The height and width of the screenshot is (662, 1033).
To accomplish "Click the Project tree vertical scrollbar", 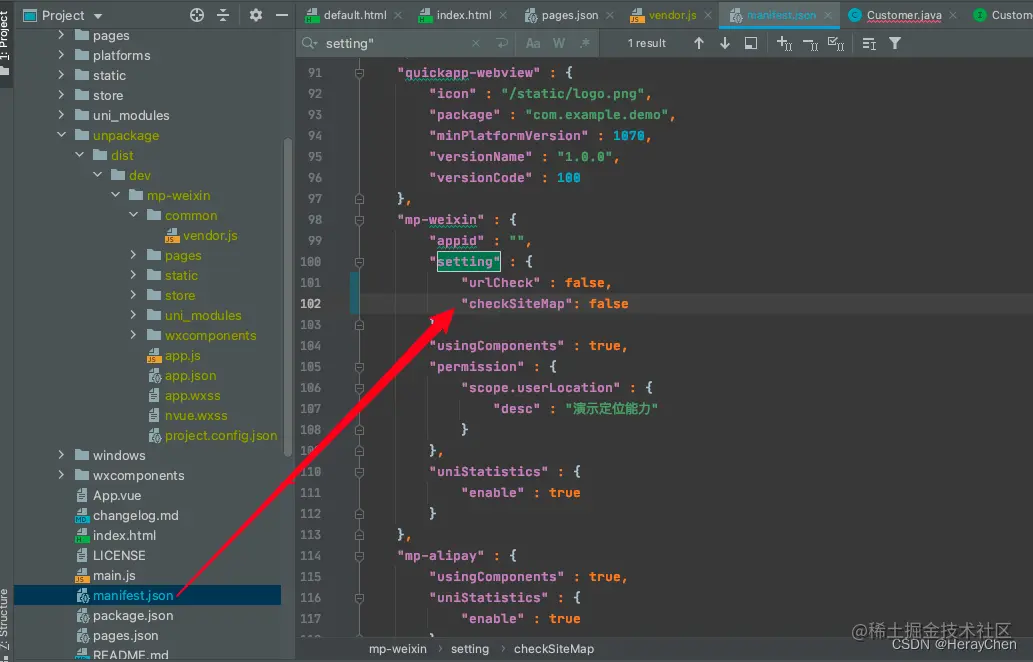I will click(x=287, y=296).
